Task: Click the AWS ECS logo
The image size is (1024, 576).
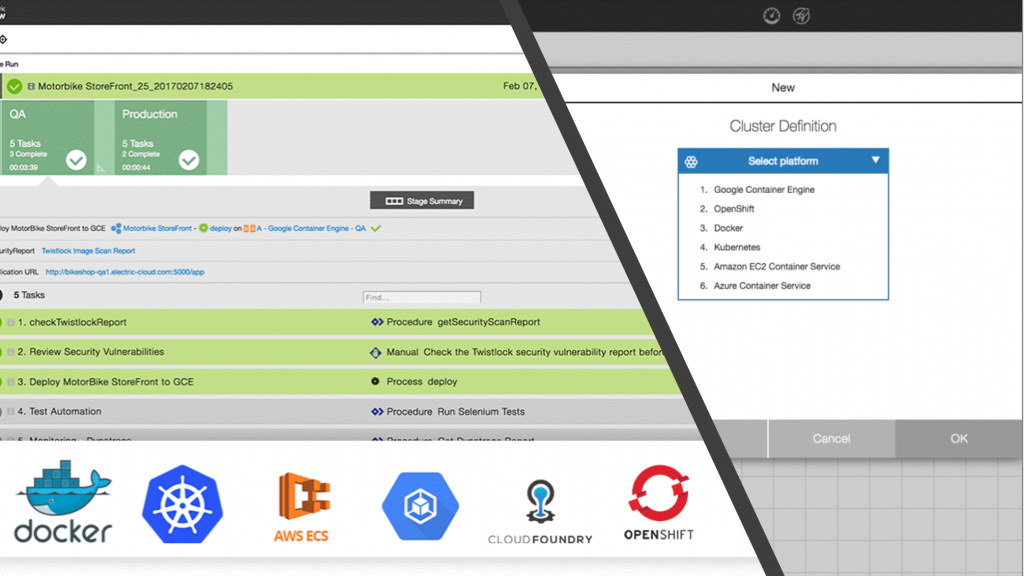Action: tap(302, 507)
